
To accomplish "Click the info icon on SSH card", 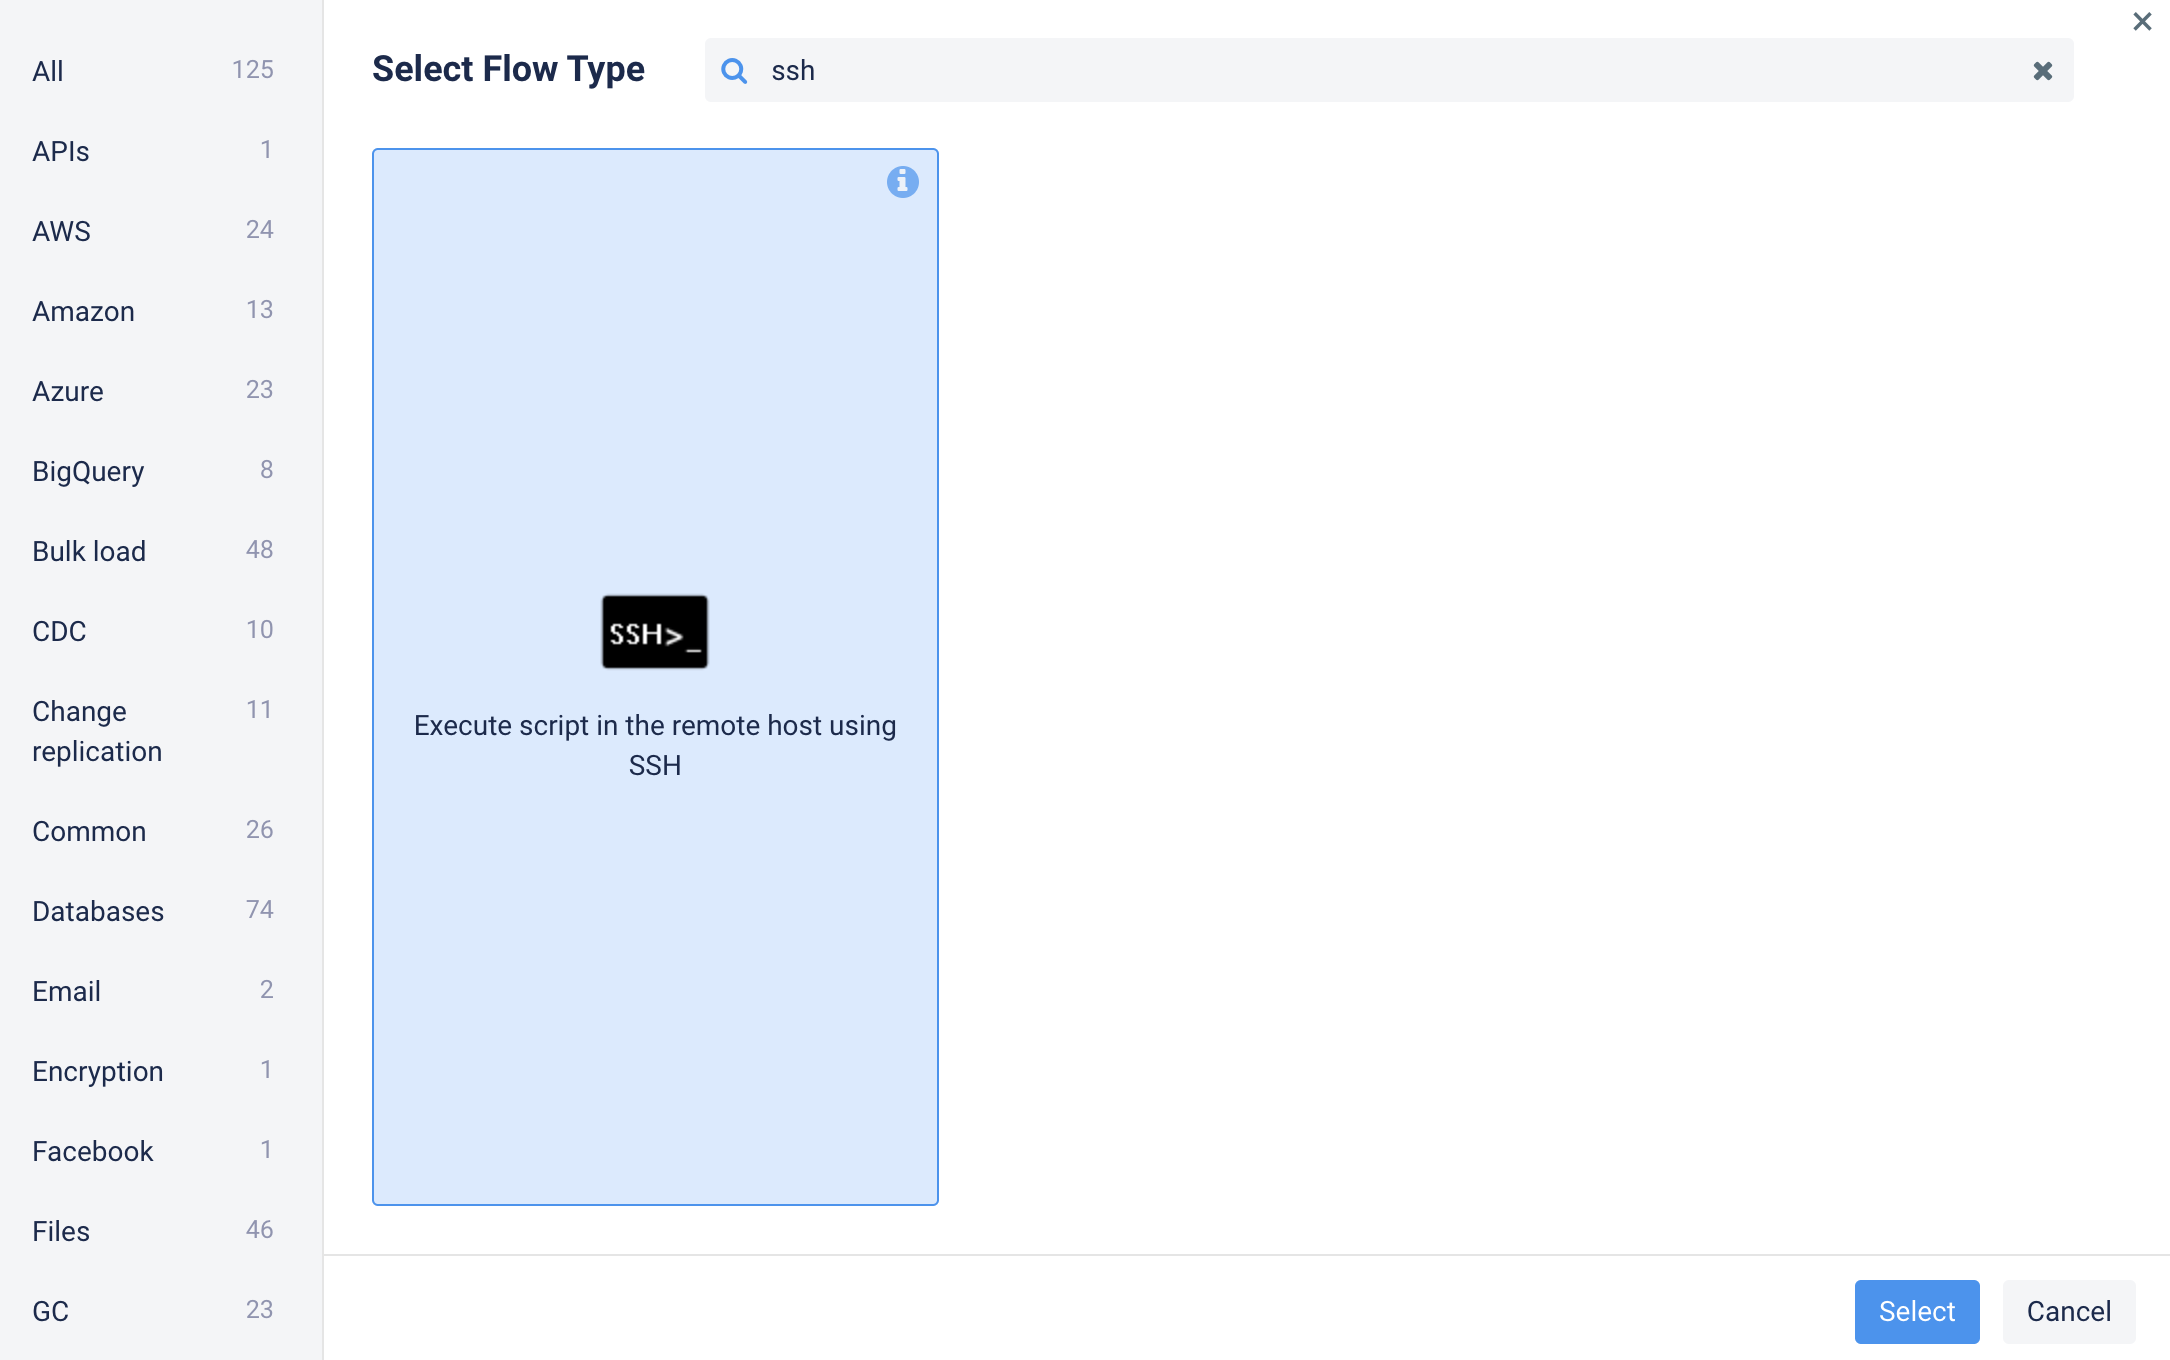I will click(902, 182).
